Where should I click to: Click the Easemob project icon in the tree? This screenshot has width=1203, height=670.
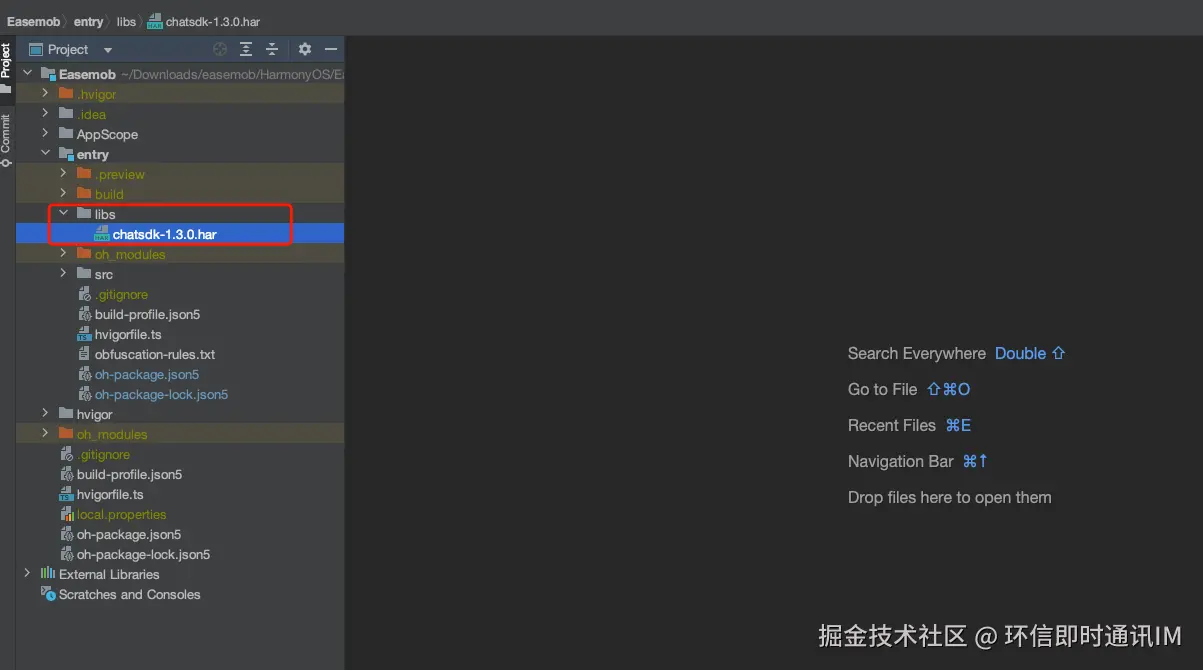tap(47, 73)
